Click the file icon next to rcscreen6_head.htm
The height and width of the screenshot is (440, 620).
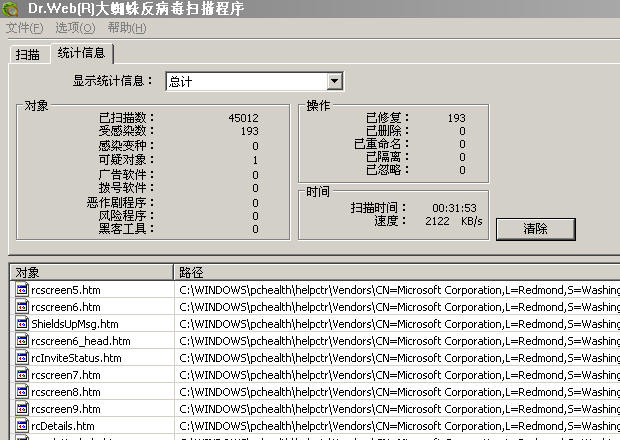click(22, 341)
